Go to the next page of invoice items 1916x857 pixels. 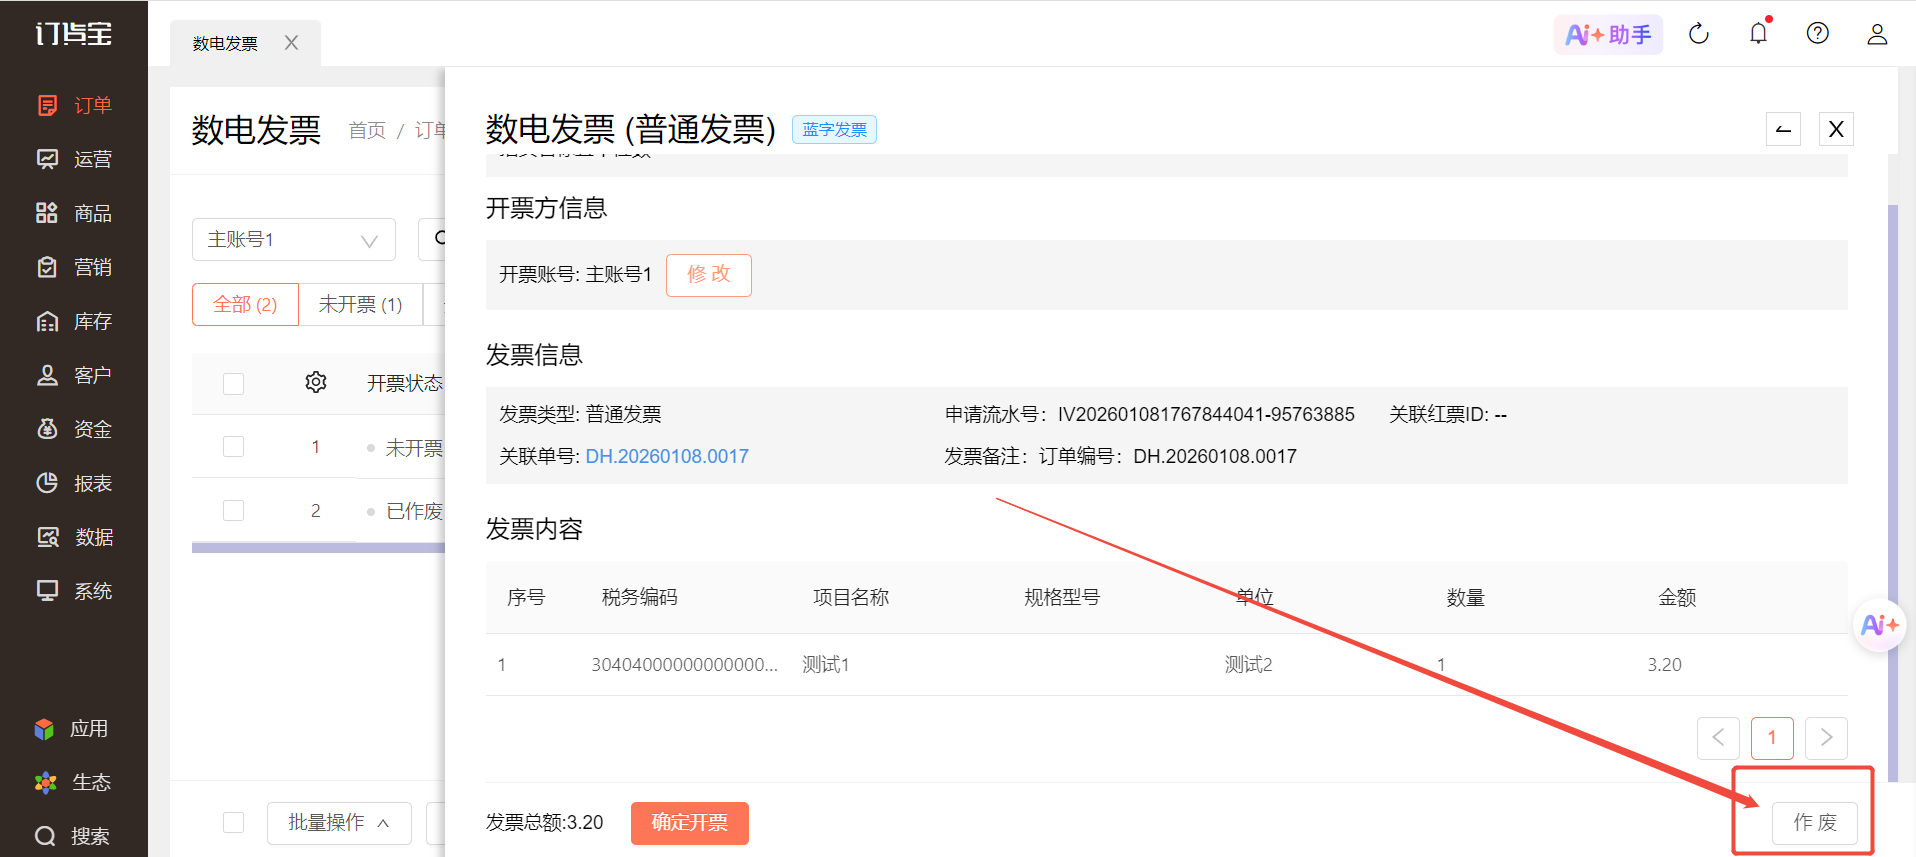click(x=1826, y=738)
